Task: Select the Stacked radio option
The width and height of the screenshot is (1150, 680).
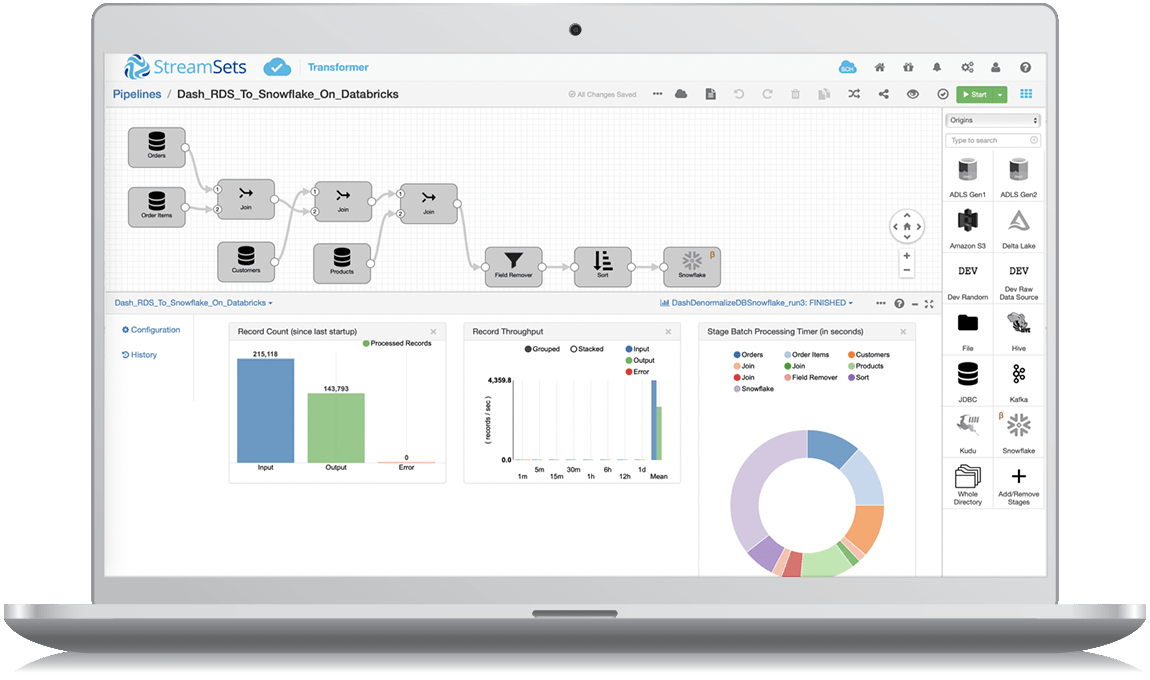Action: tap(574, 349)
